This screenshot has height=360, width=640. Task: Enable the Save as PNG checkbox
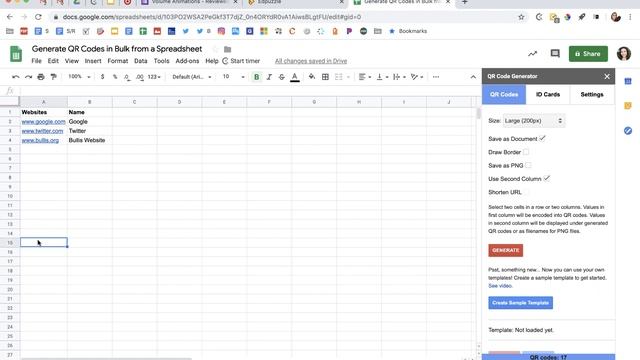[x=529, y=165]
